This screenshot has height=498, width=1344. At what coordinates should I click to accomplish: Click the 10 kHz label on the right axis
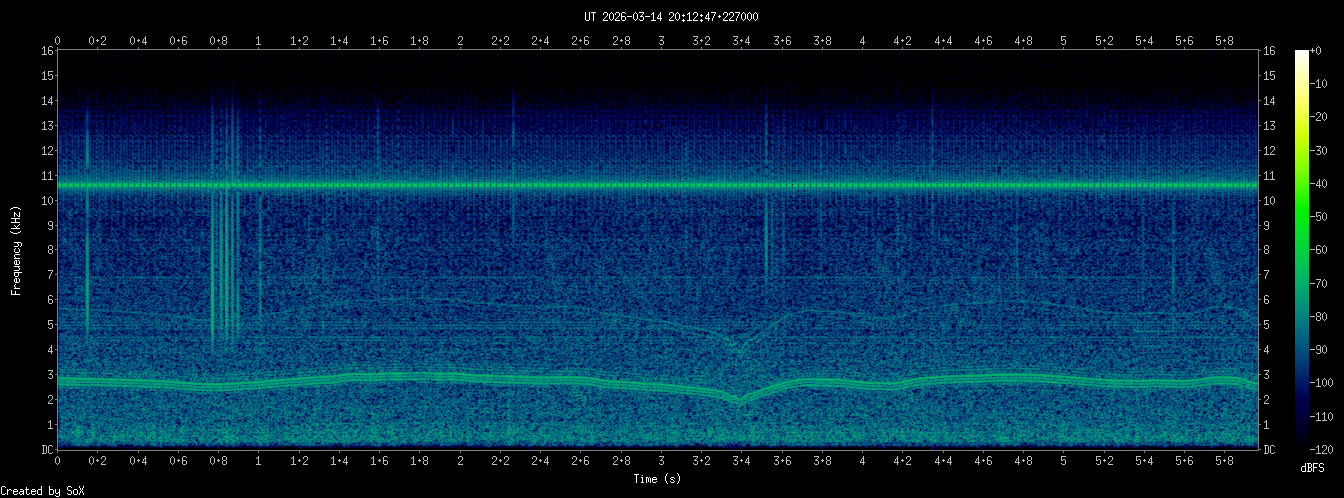[x=1269, y=201]
